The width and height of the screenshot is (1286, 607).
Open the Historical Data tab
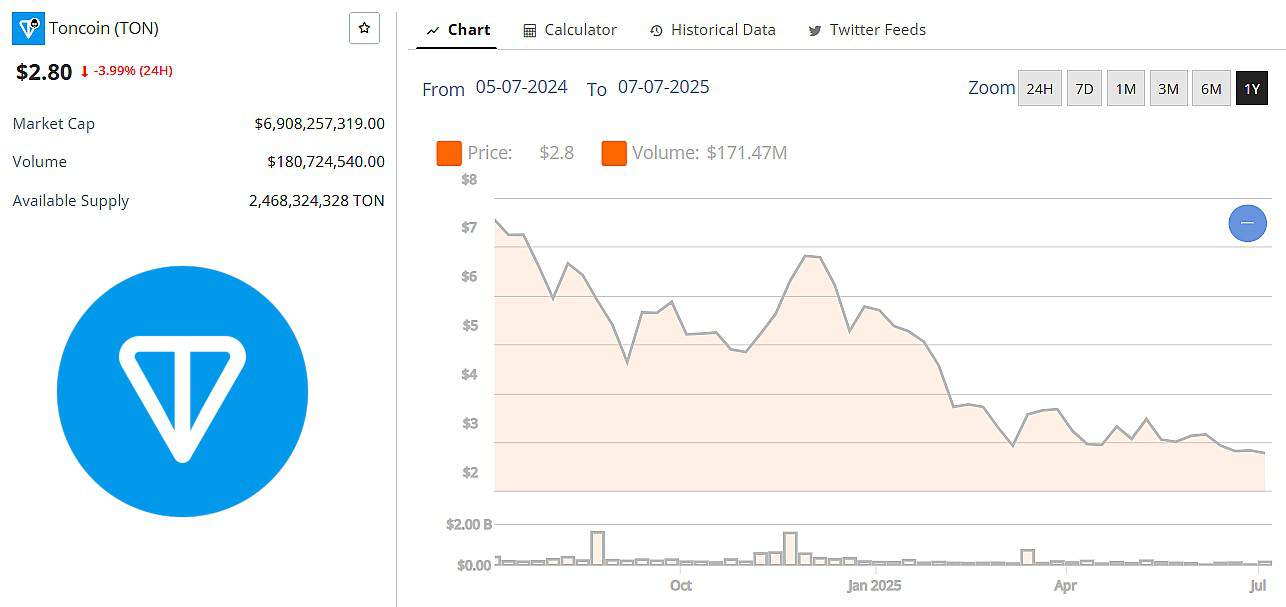(x=712, y=30)
